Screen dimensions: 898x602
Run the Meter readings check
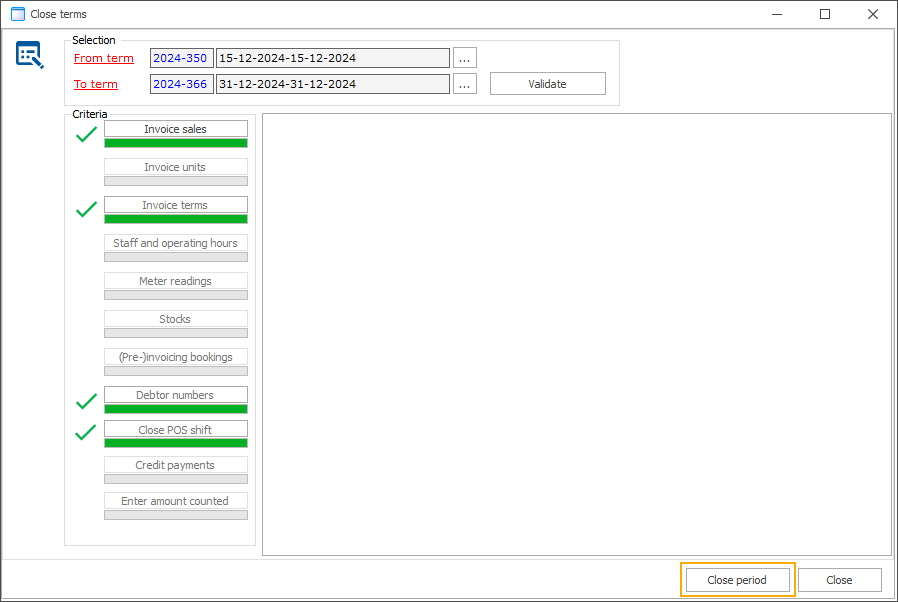click(175, 280)
